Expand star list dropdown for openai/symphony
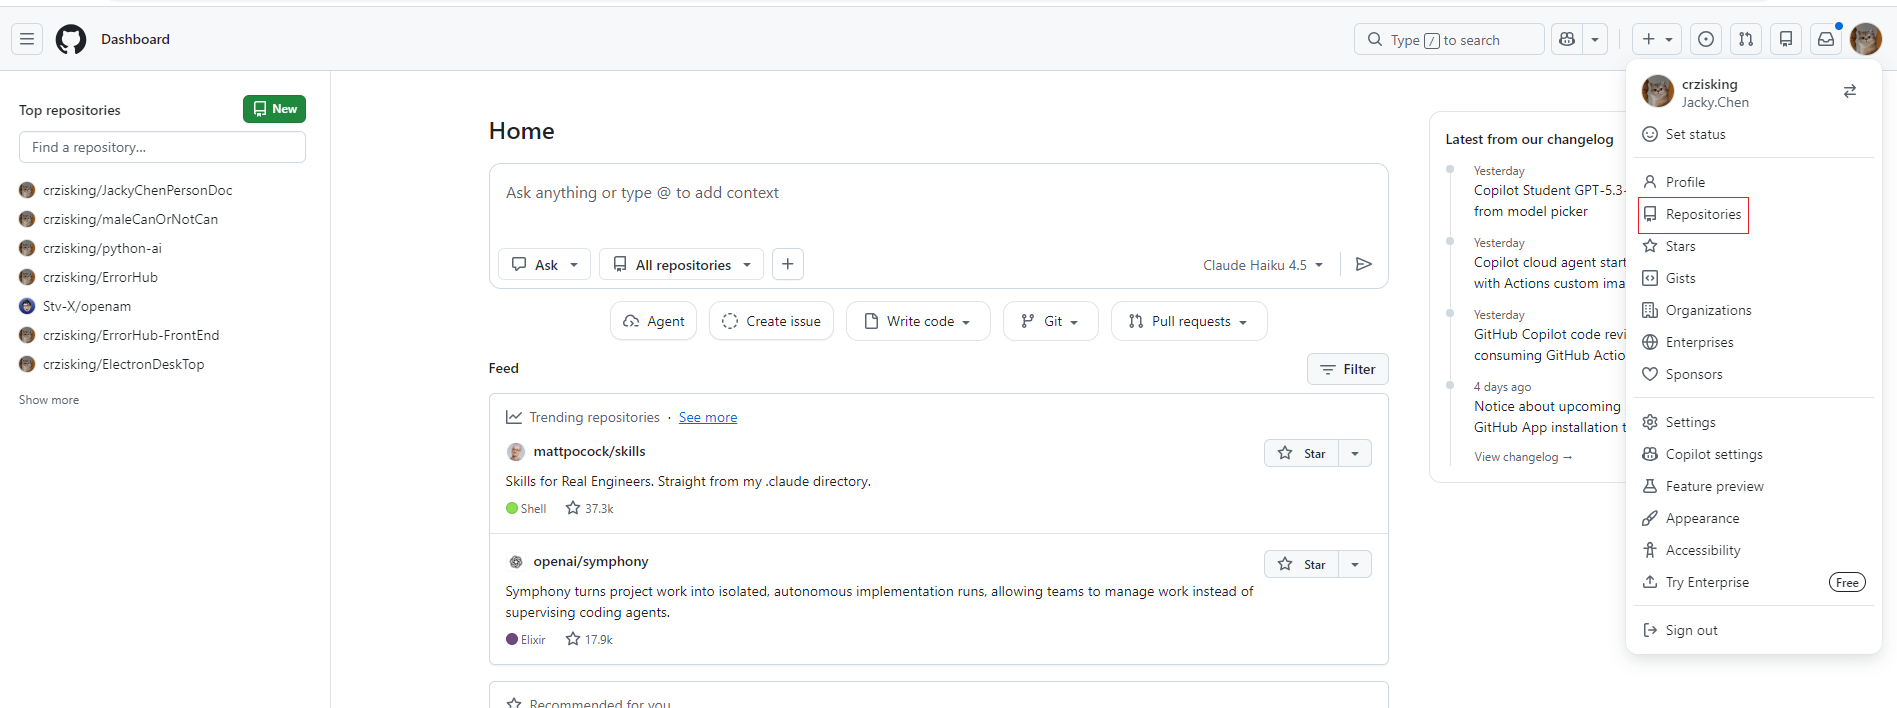 coord(1355,564)
